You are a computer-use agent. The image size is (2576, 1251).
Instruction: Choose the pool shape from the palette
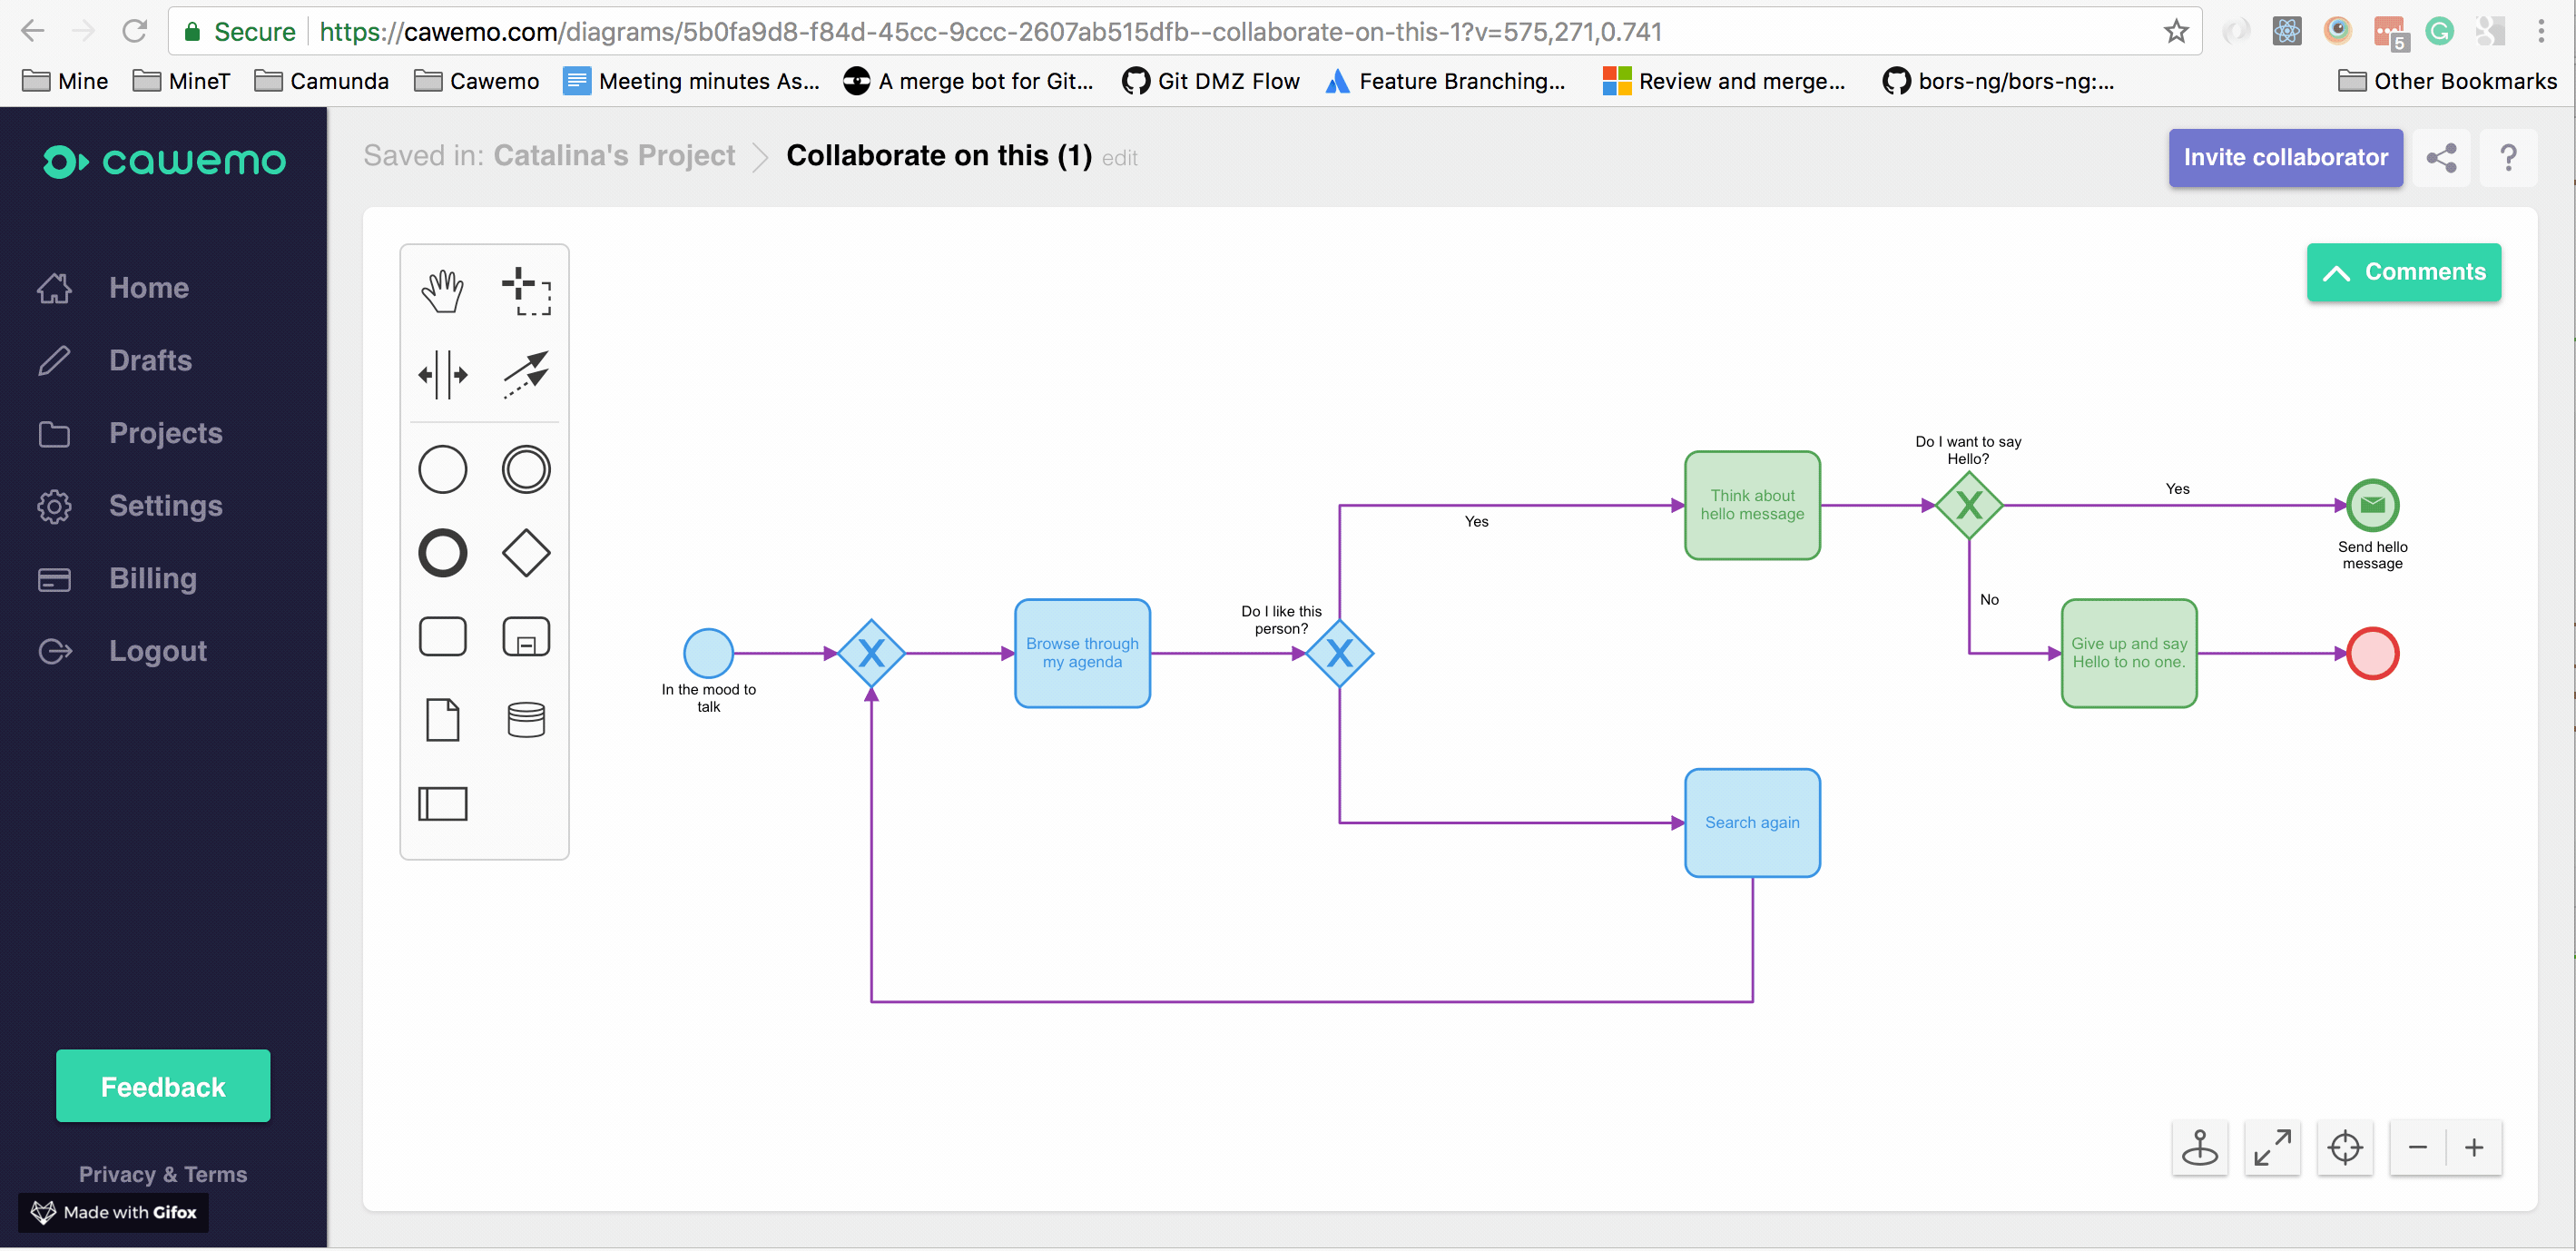click(x=443, y=802)
